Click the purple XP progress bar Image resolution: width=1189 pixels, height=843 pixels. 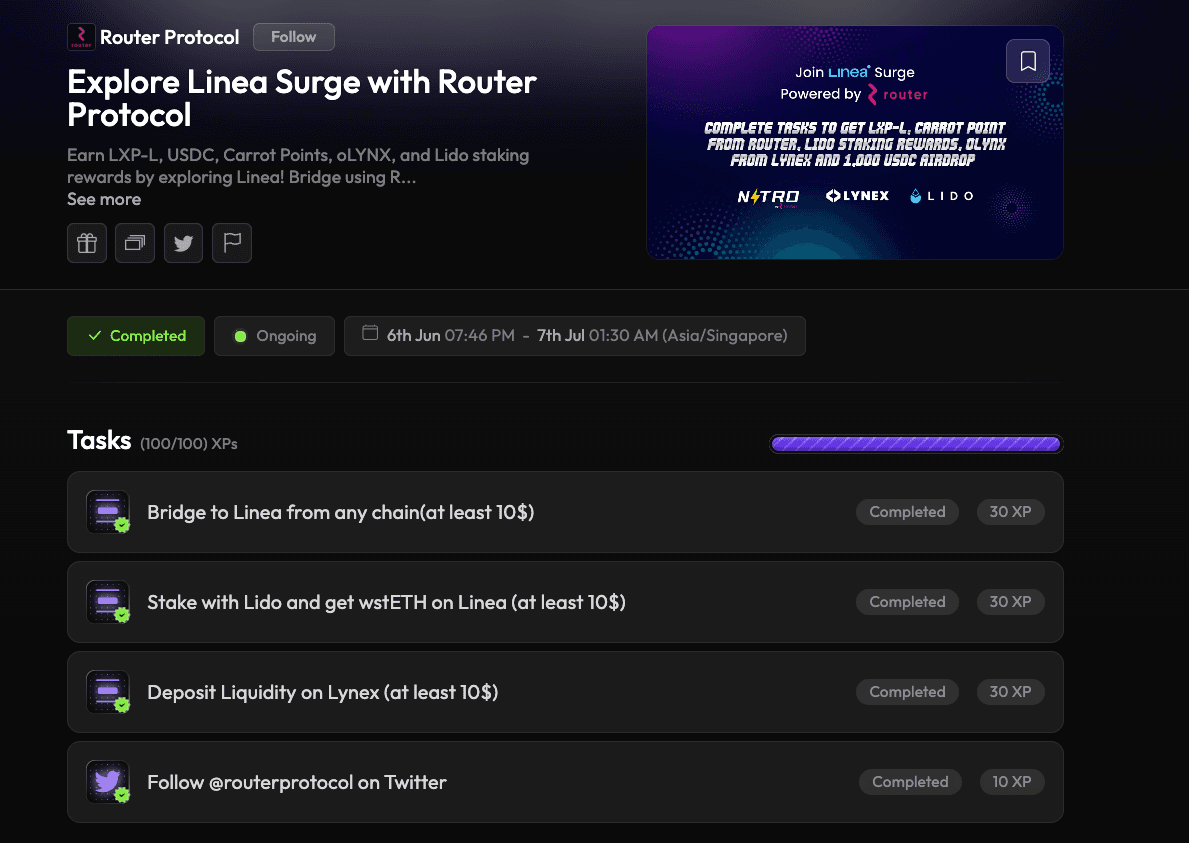[916, 443]
